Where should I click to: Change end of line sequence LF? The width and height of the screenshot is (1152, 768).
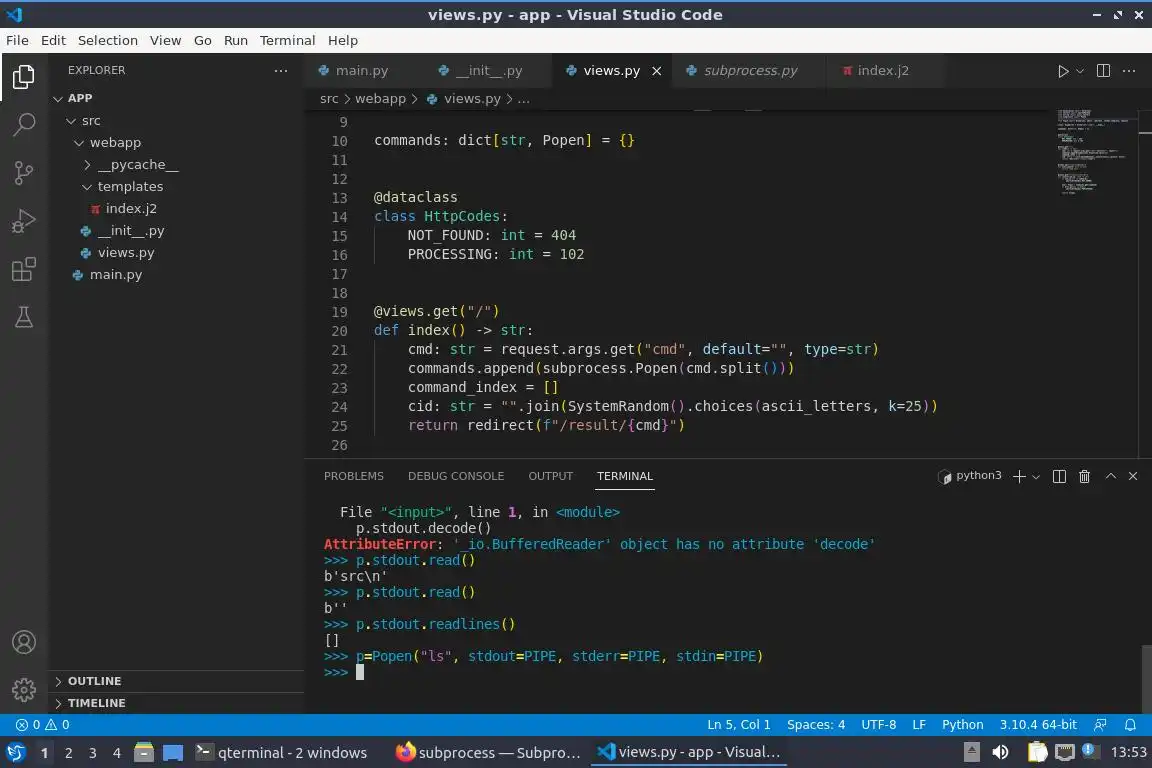(918, 725)
